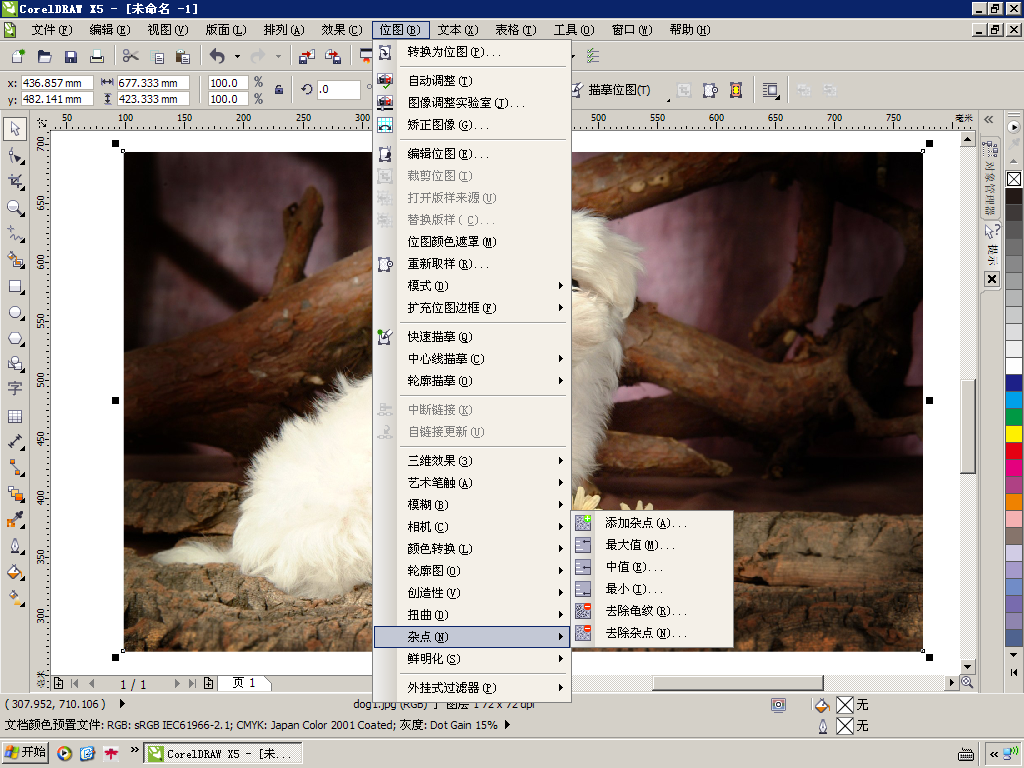Viewport: 1024px width, 768px height.
Task: Expand document color profile arrow
Action: (507, 725)
